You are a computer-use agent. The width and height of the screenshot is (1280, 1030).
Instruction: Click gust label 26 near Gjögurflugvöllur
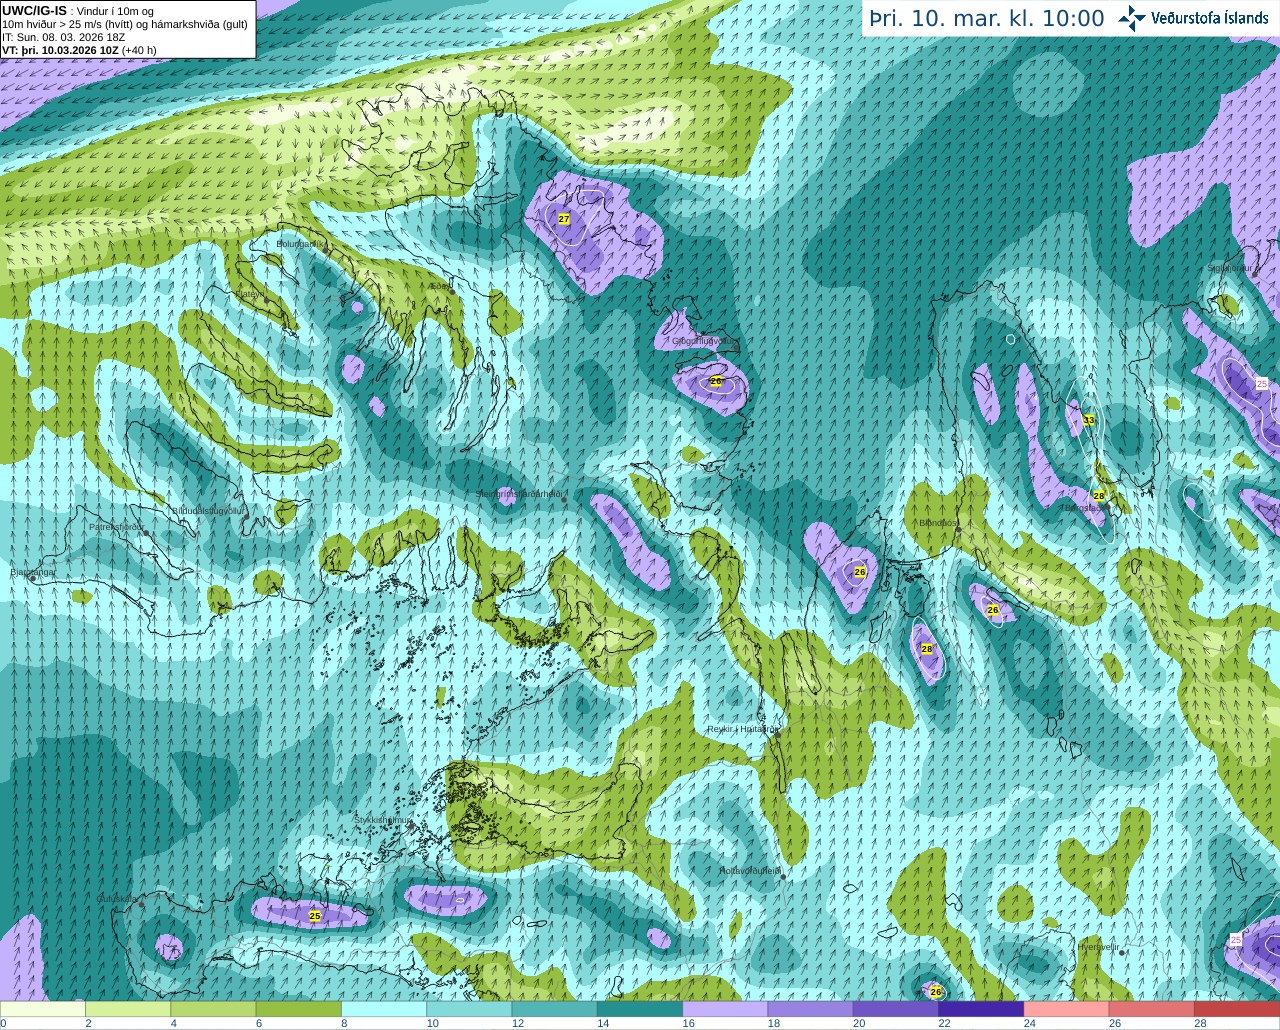pyautogui.click(x=716, y=381)
